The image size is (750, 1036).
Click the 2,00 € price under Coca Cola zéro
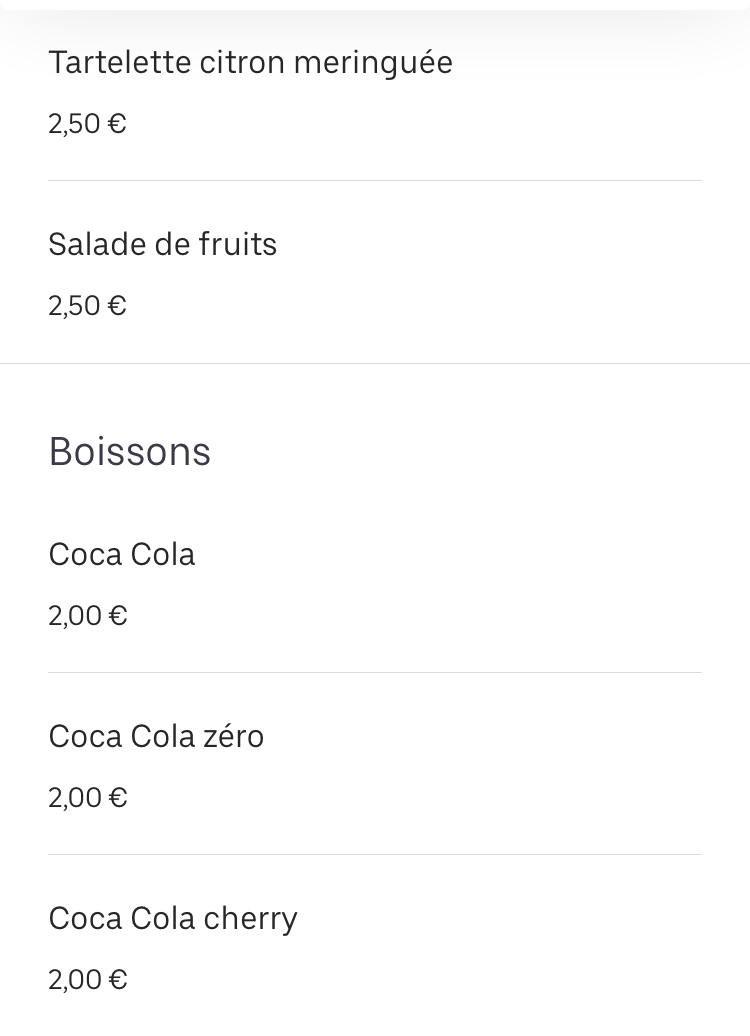(87, 797)
